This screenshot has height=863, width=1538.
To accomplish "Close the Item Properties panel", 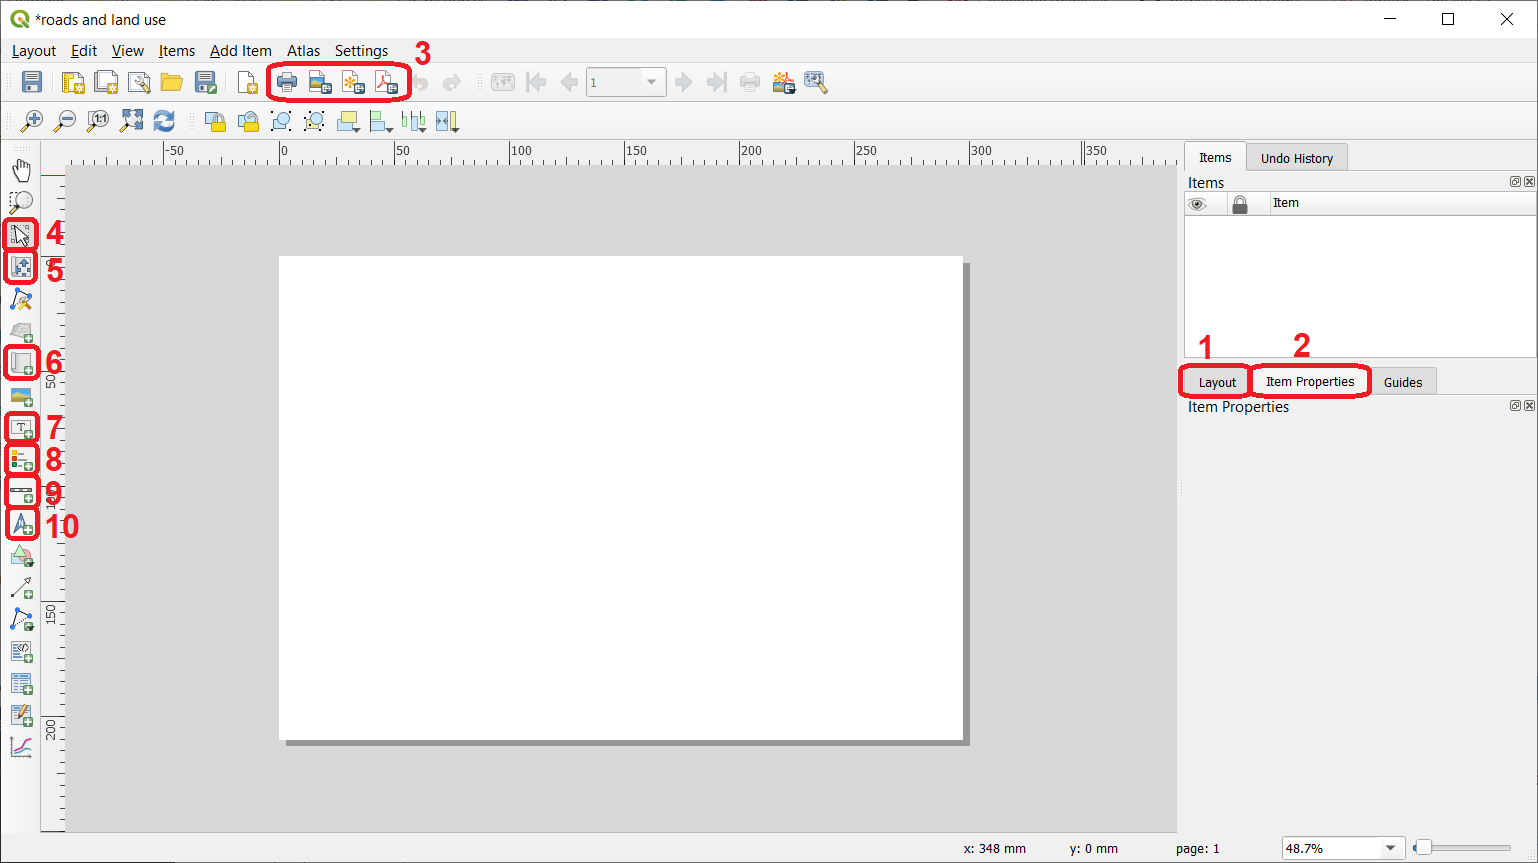I will 1529,405.
